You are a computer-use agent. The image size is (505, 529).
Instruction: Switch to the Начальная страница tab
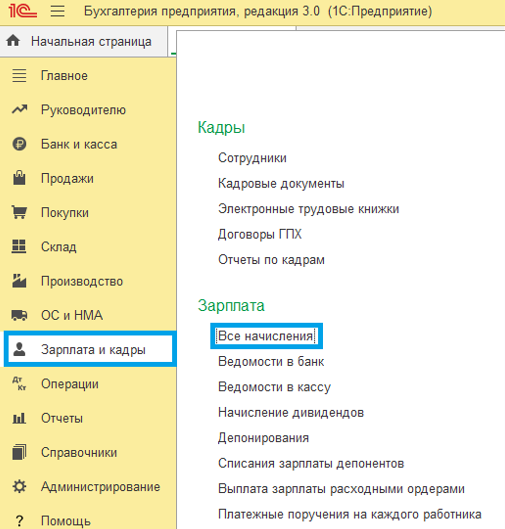coord(84,41)
